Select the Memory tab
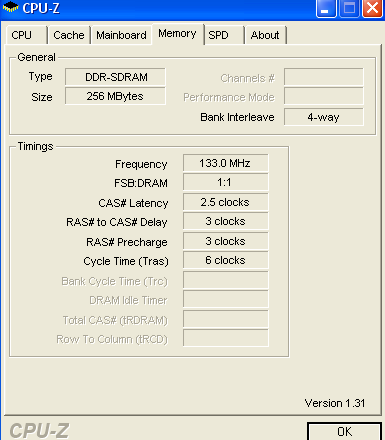 (x=178, y=34)
